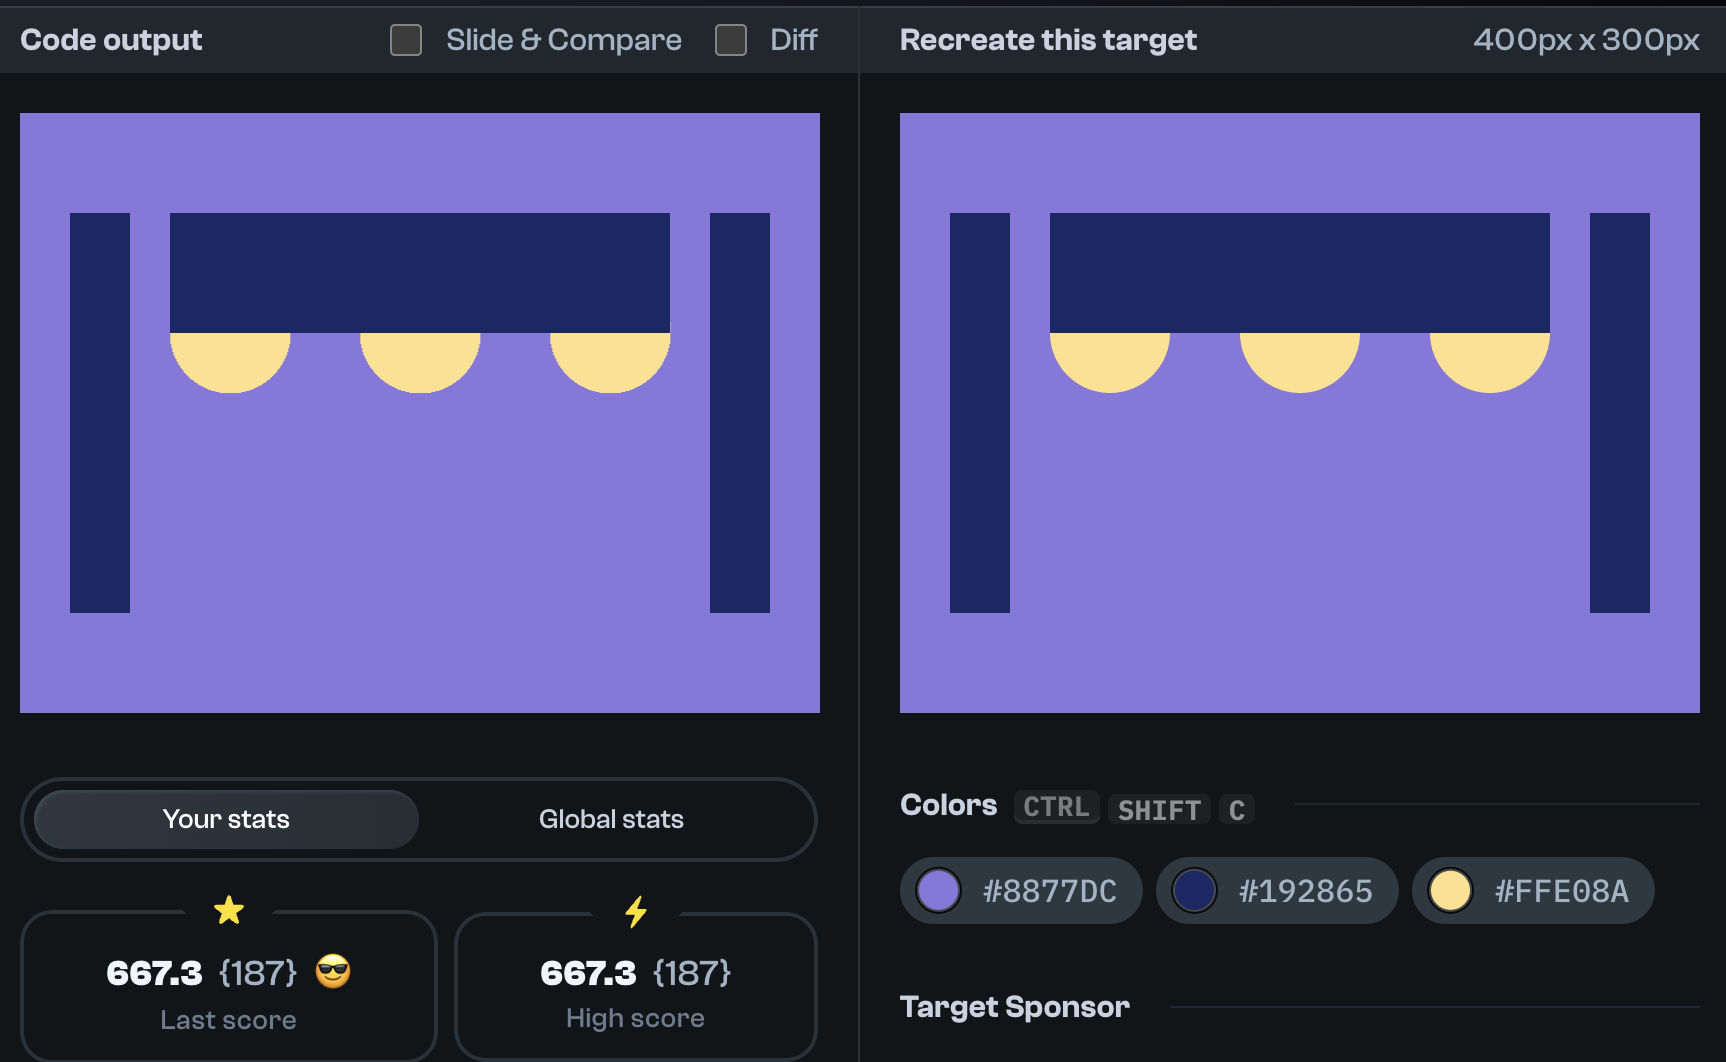1726x1062 pixels.
Task: Click the Recreate this target heading
Action: (1048, 40)
